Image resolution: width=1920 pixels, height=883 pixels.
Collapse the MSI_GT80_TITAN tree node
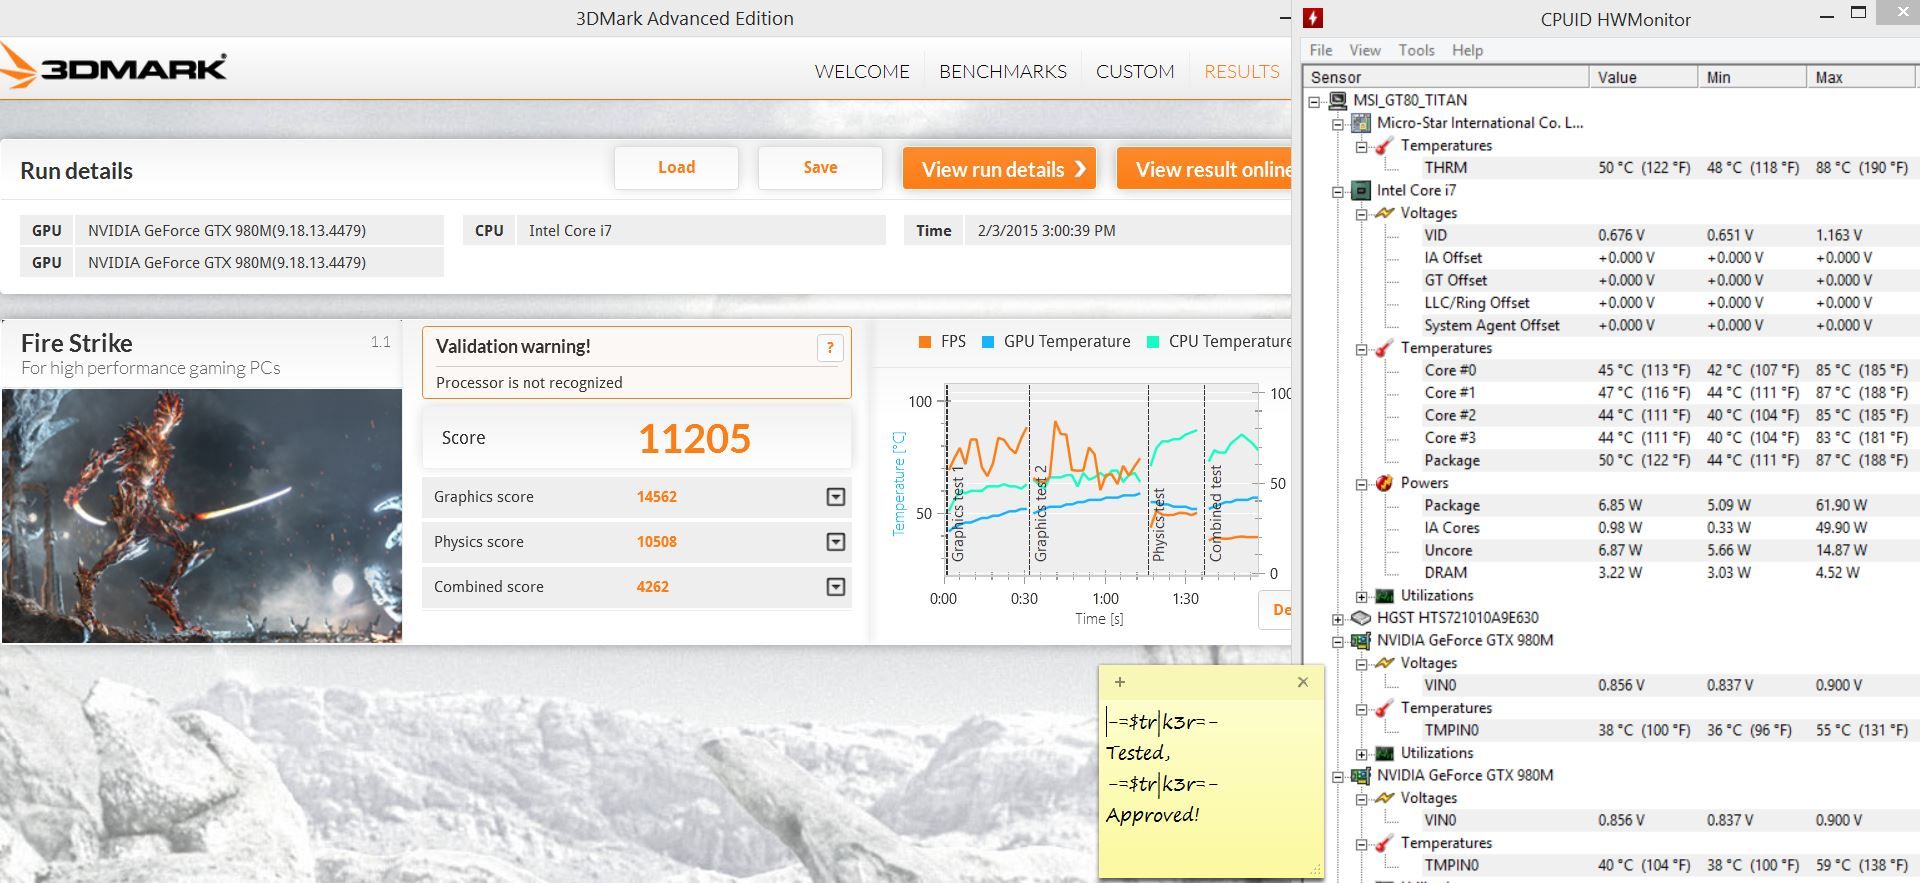click(1314, 101)
